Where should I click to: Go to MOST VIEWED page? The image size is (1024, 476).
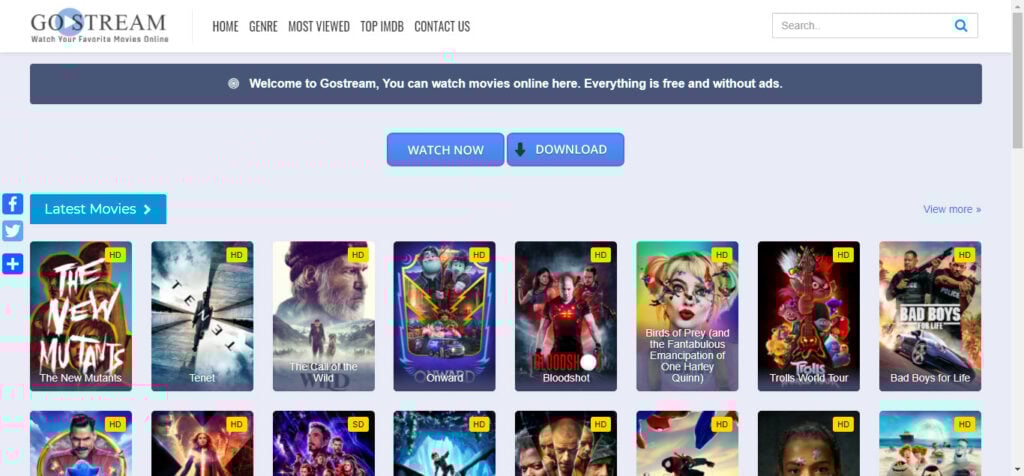tap(319, 27)
